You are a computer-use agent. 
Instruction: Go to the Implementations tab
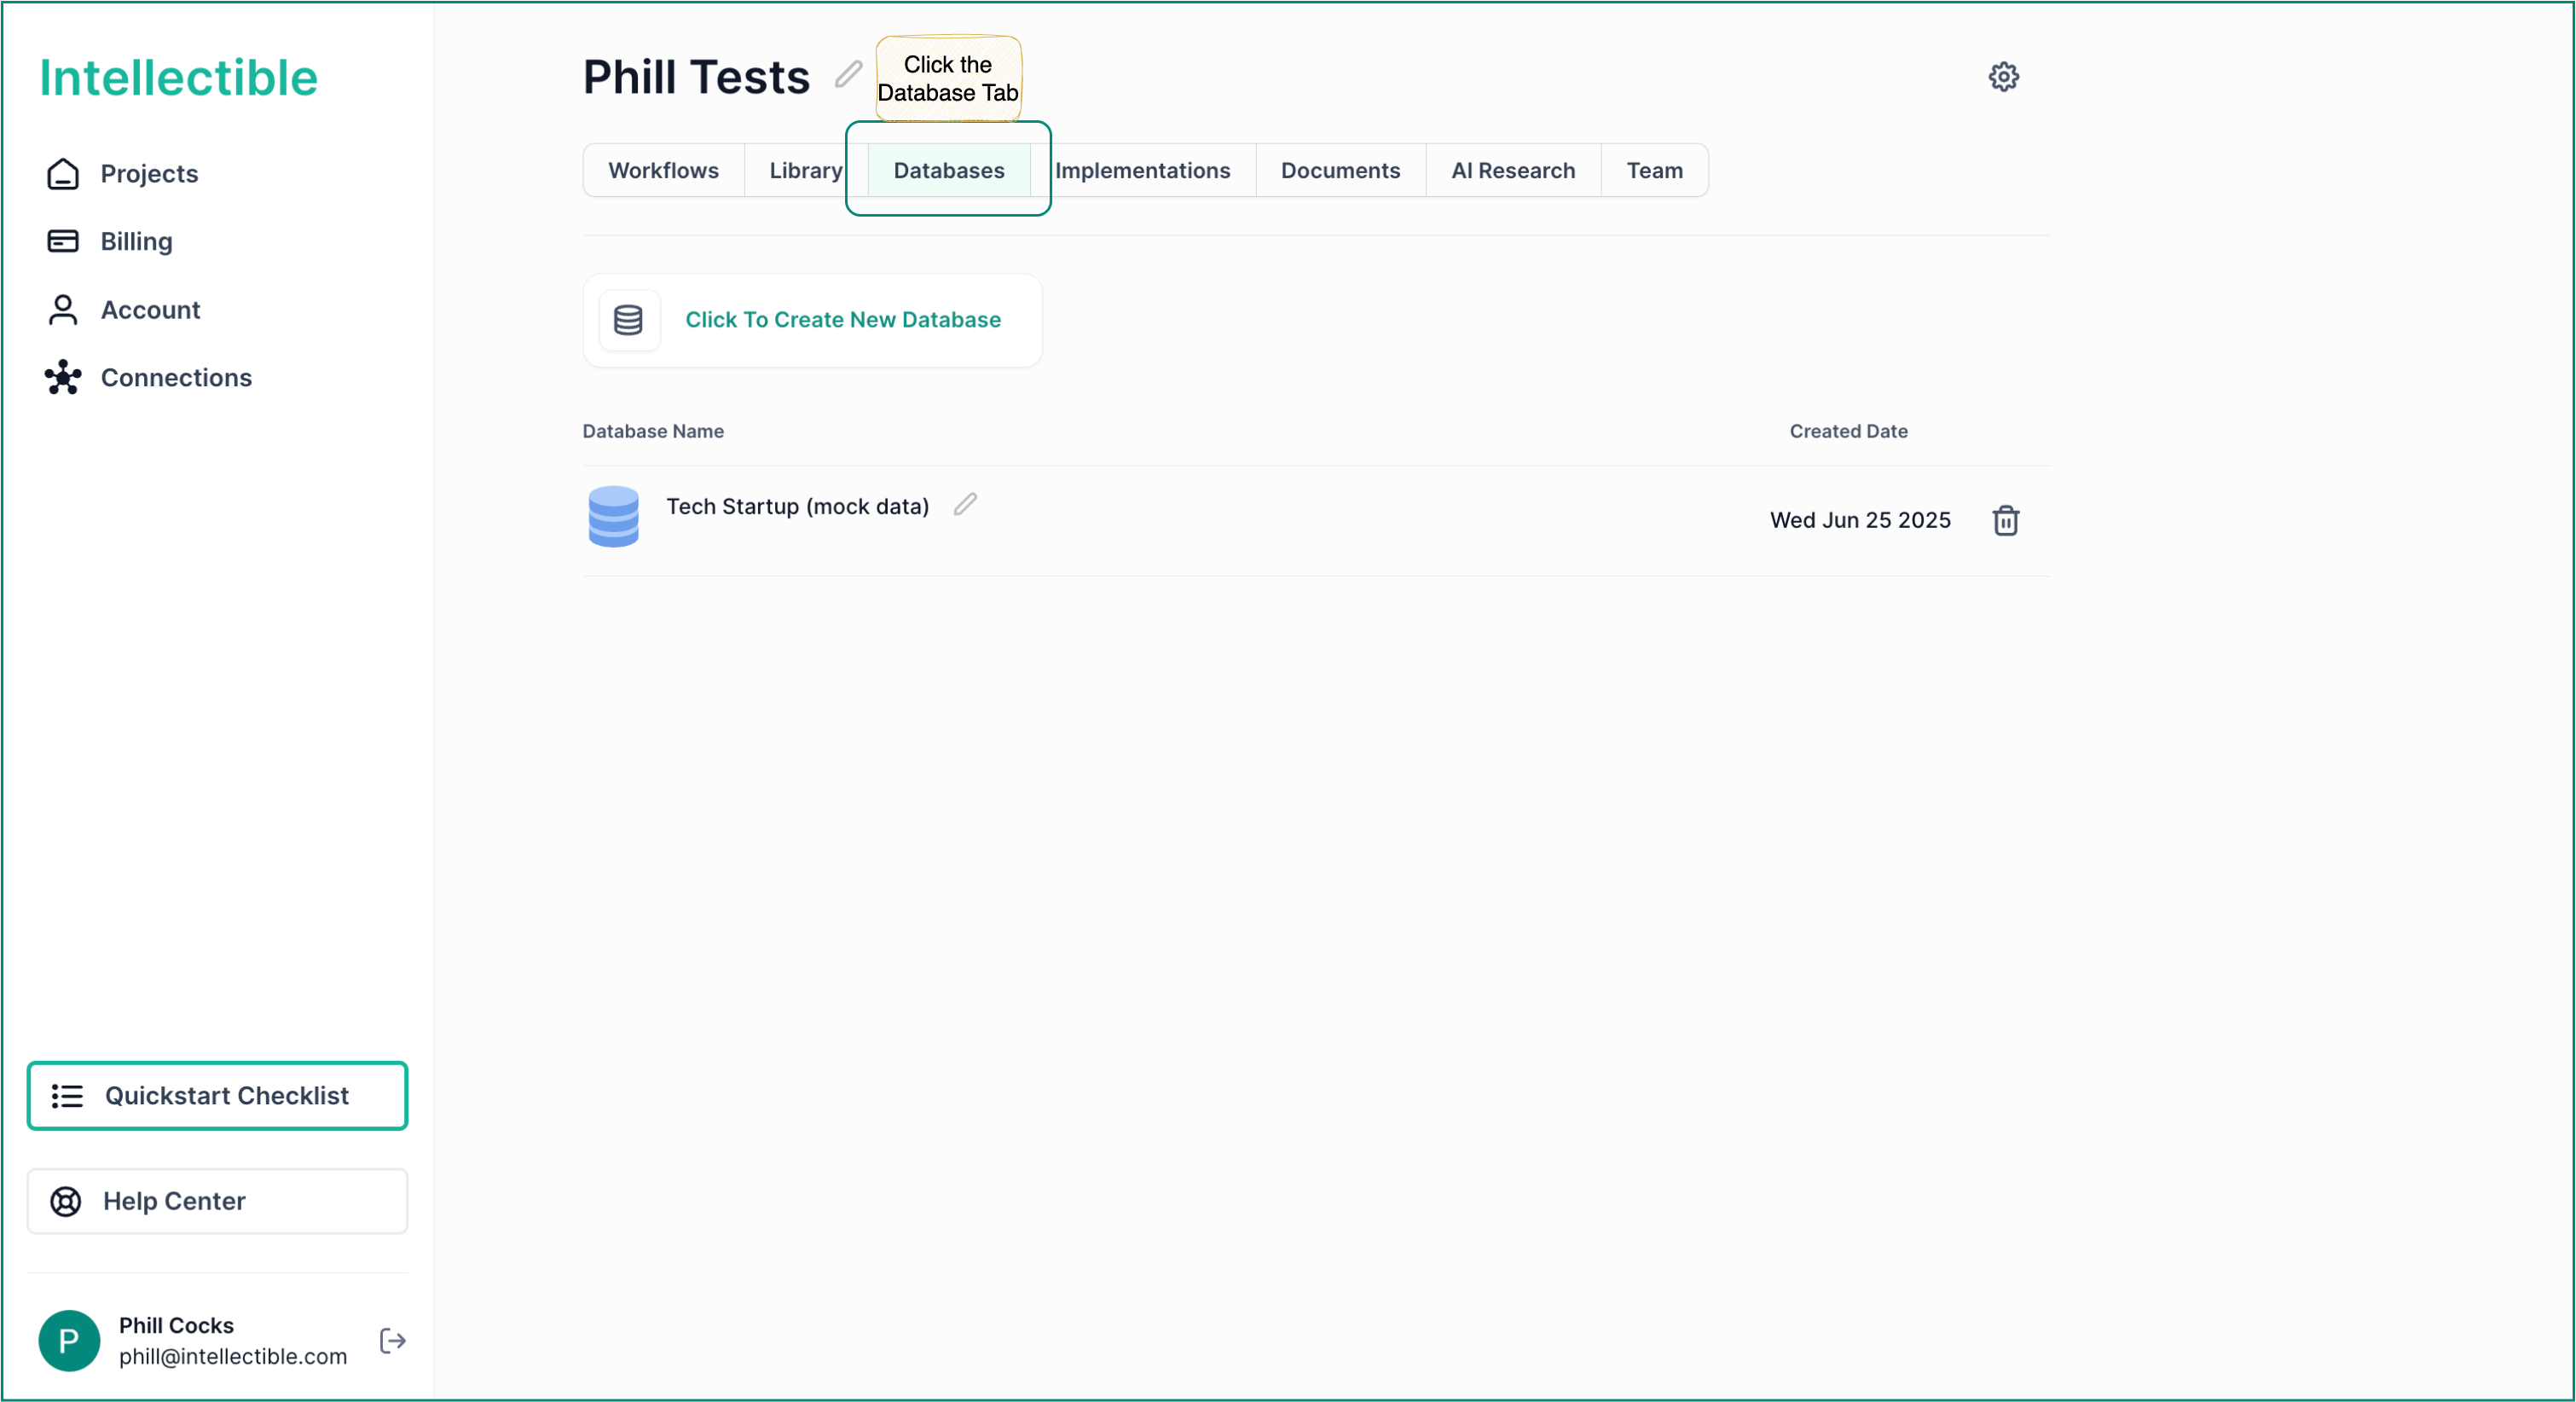pyautogui.click(x=1142, y=170)
